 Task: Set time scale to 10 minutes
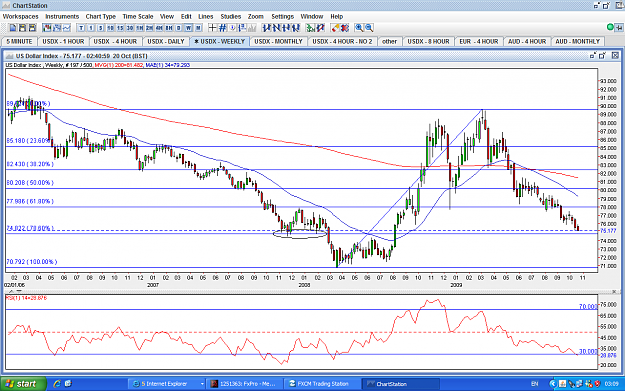pos(110,28)
